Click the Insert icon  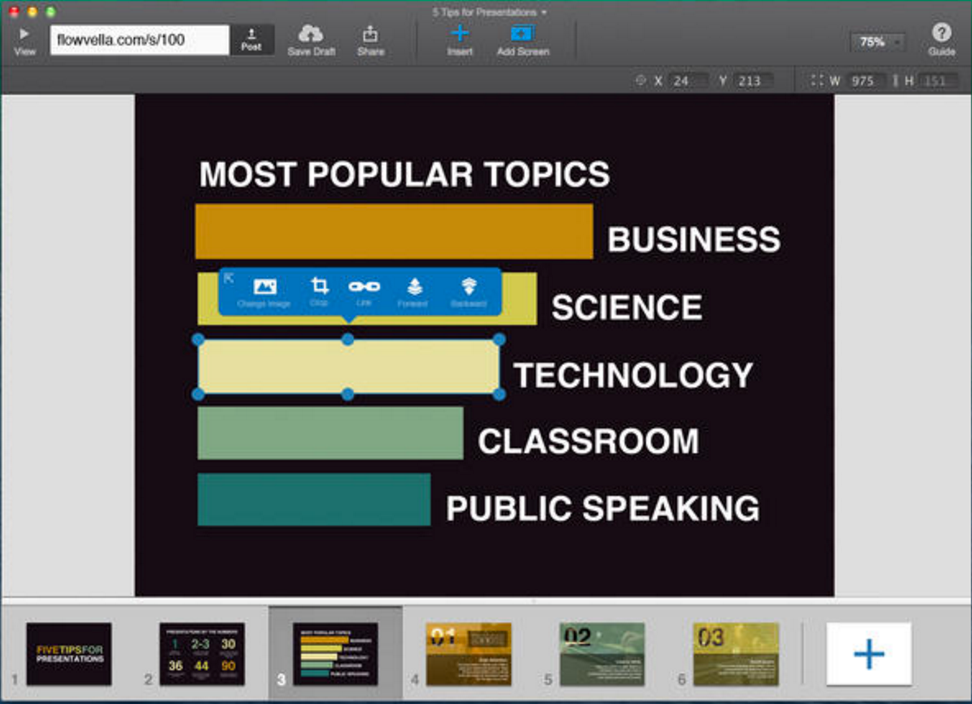coord(459,38)
